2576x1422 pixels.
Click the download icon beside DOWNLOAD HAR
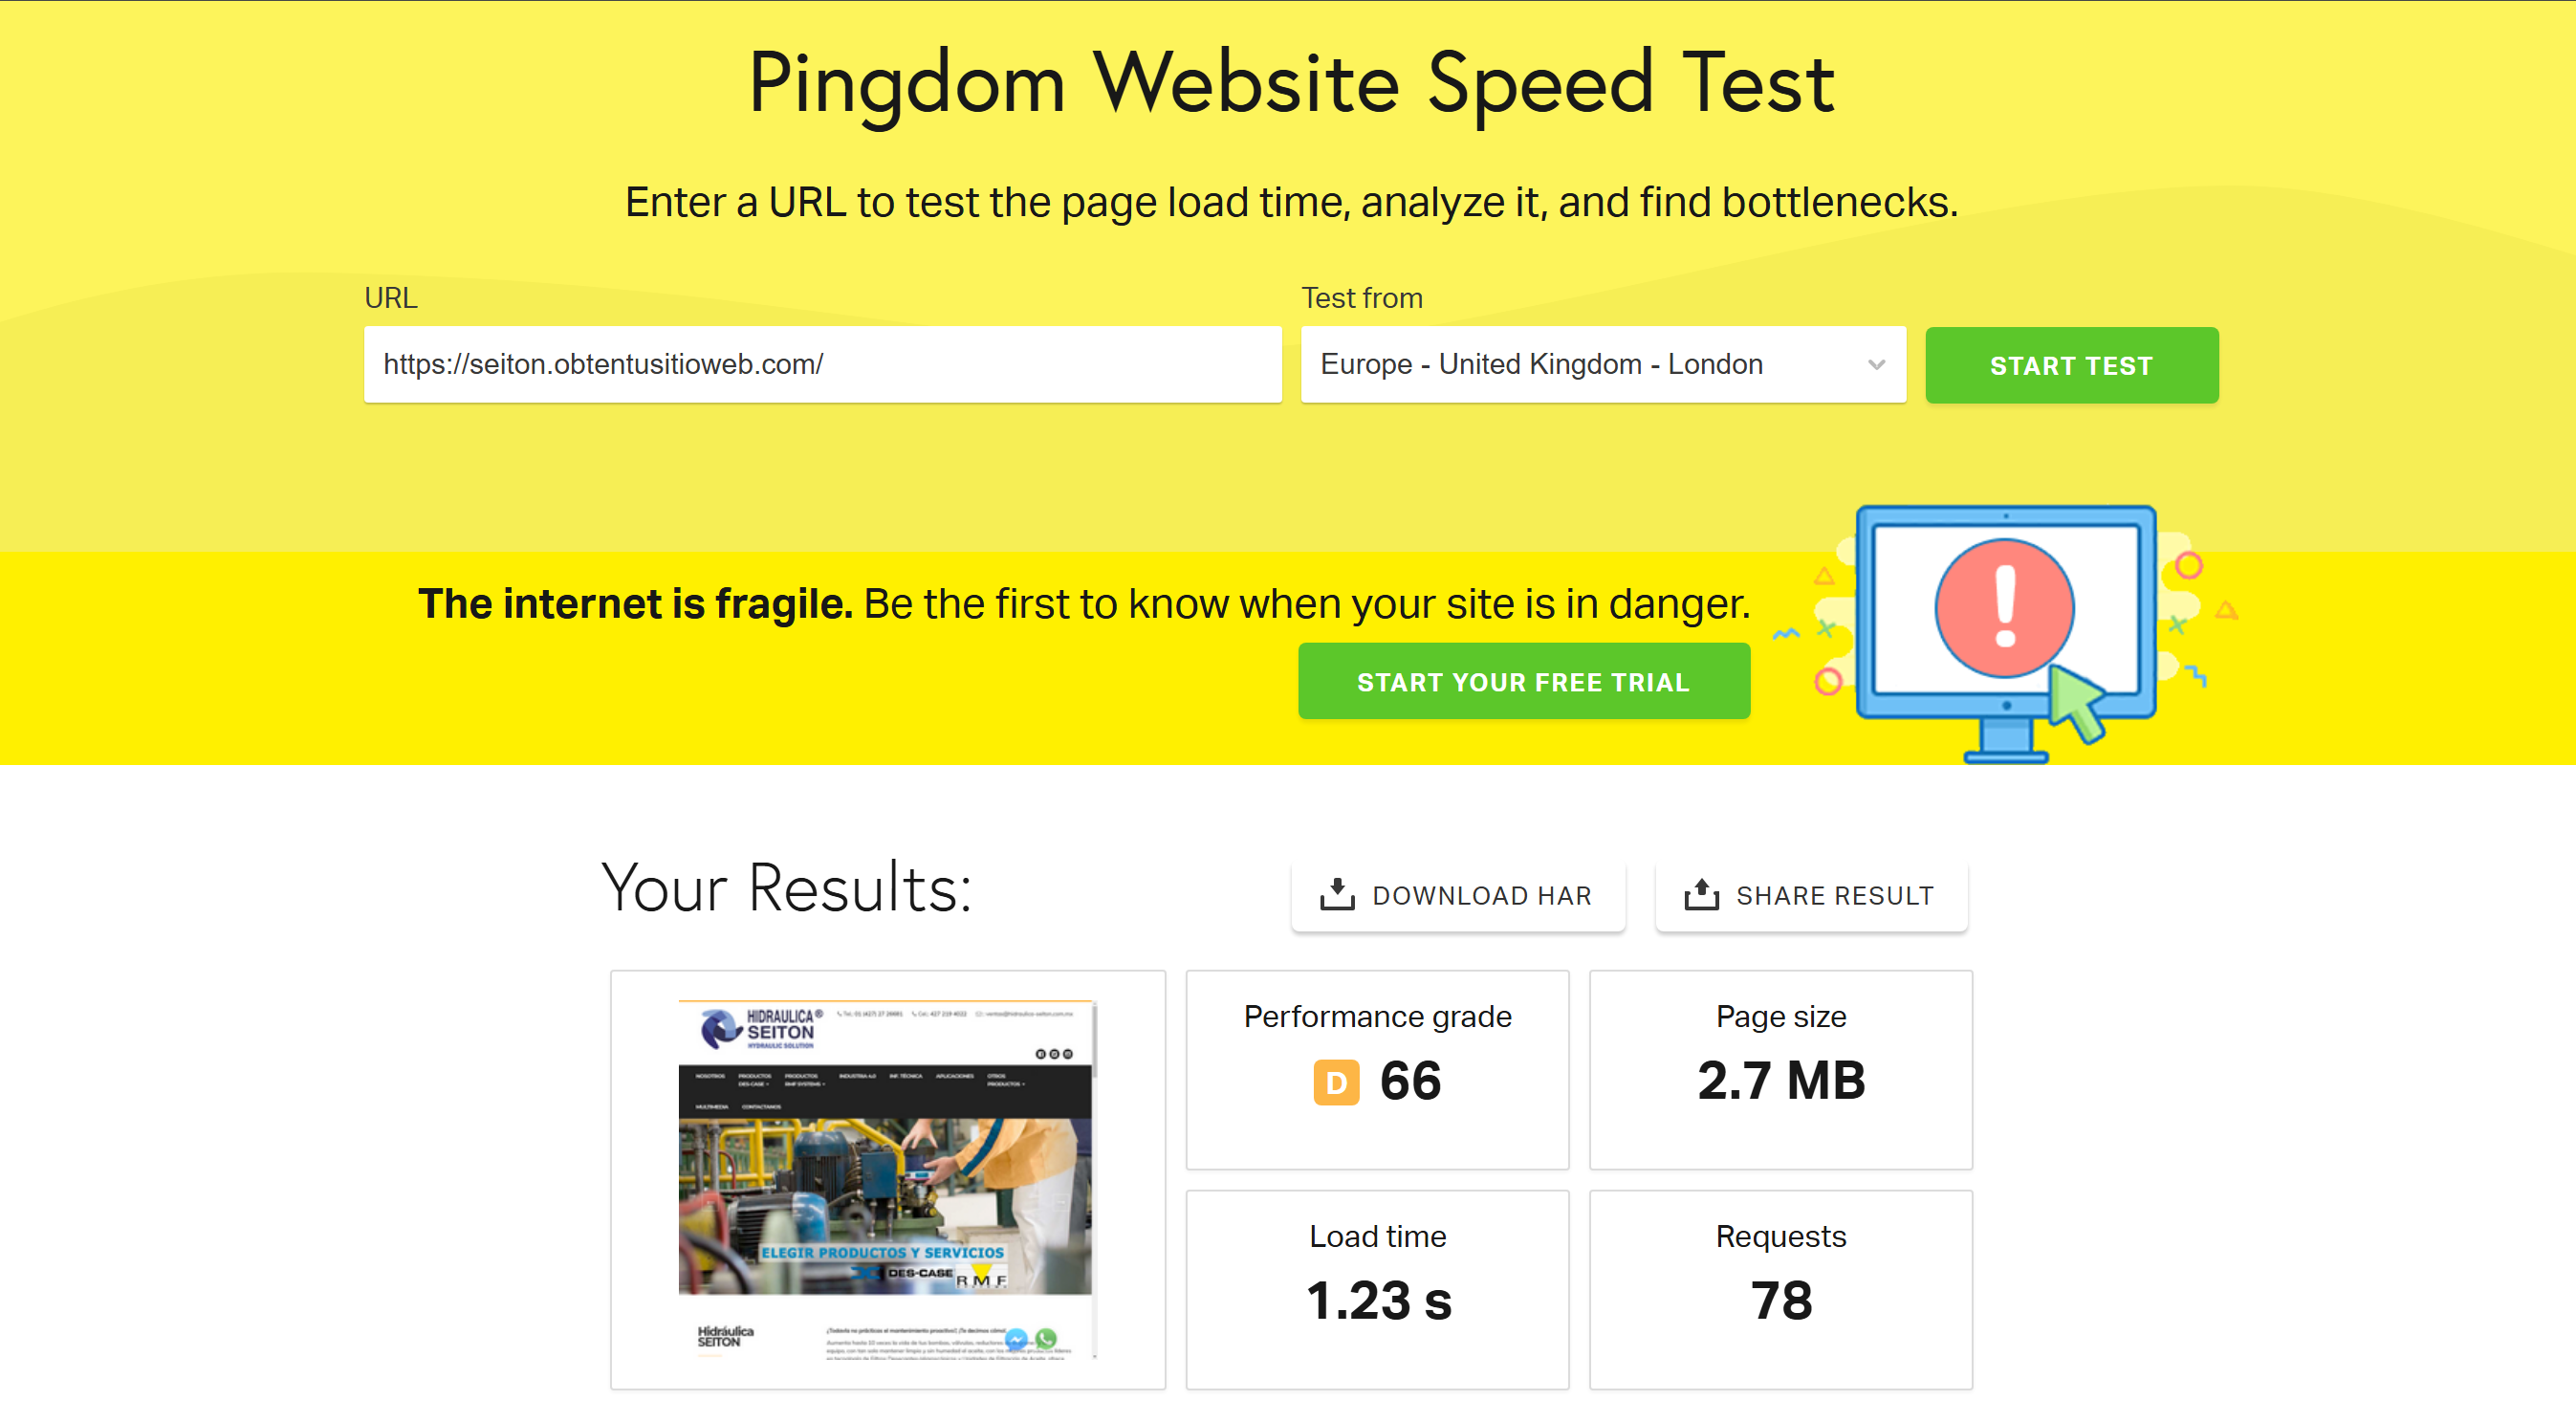click(x=1337, y=894)
